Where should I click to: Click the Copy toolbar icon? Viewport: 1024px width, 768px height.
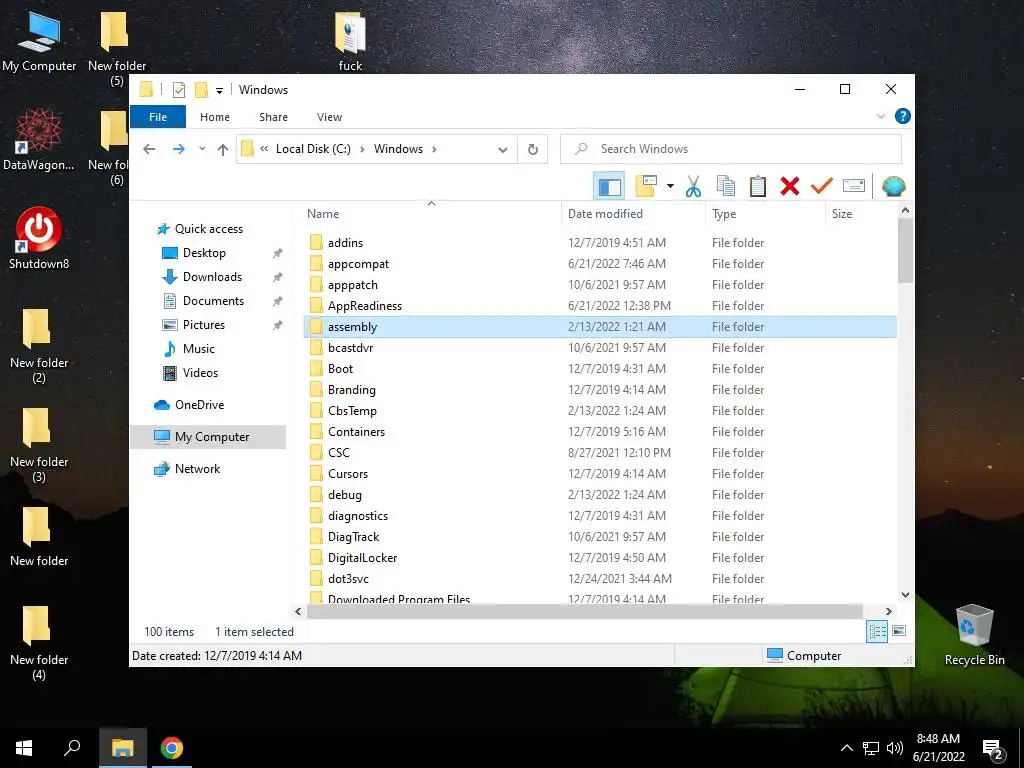(x=726, y=187)
